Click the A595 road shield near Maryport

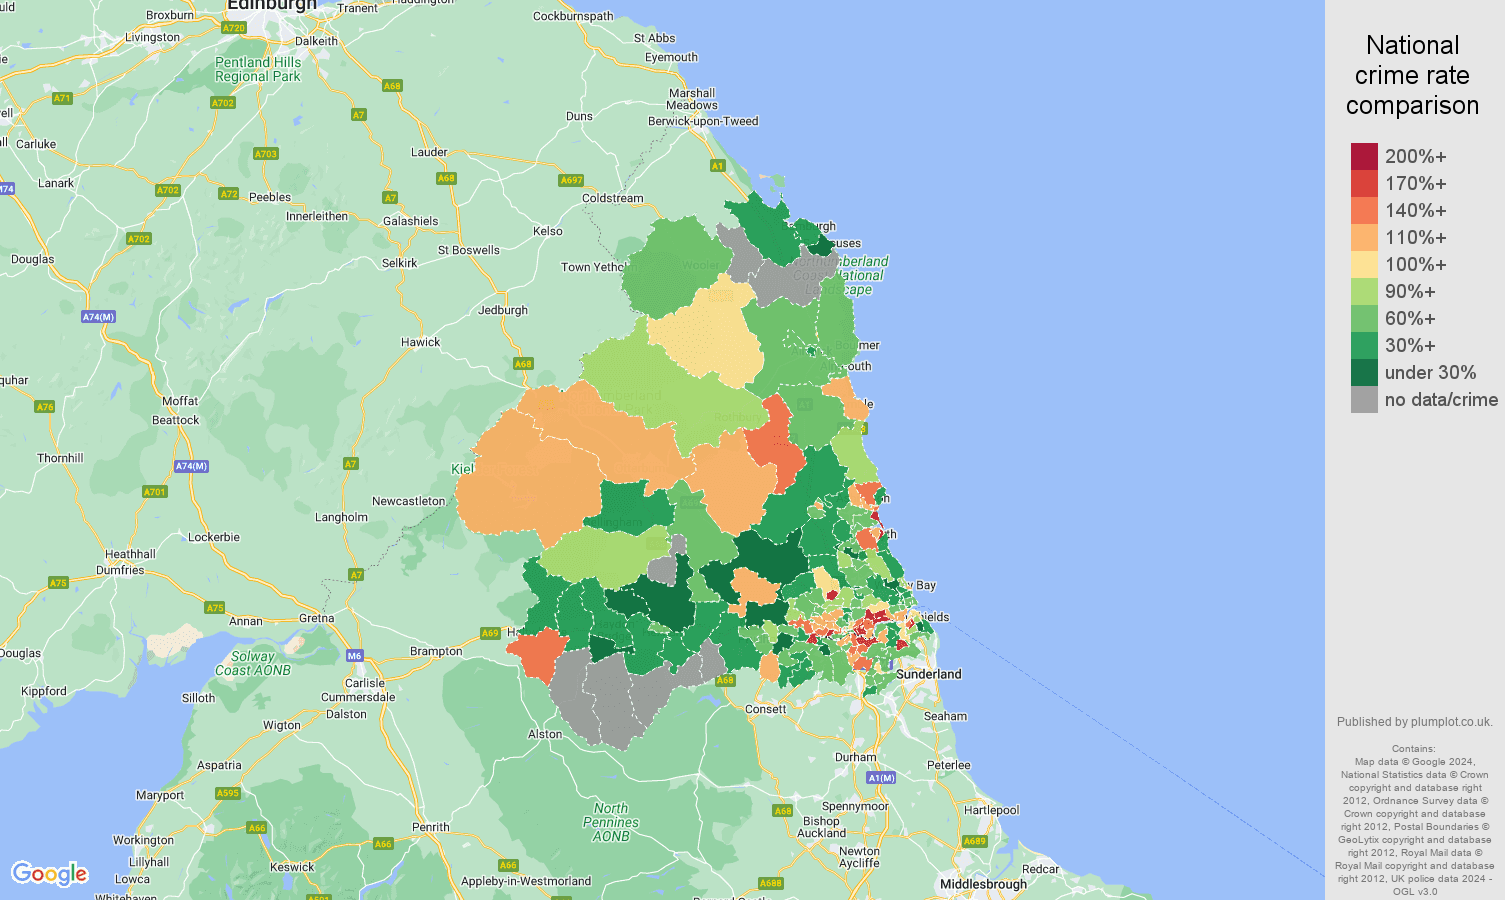coord(228,794)
